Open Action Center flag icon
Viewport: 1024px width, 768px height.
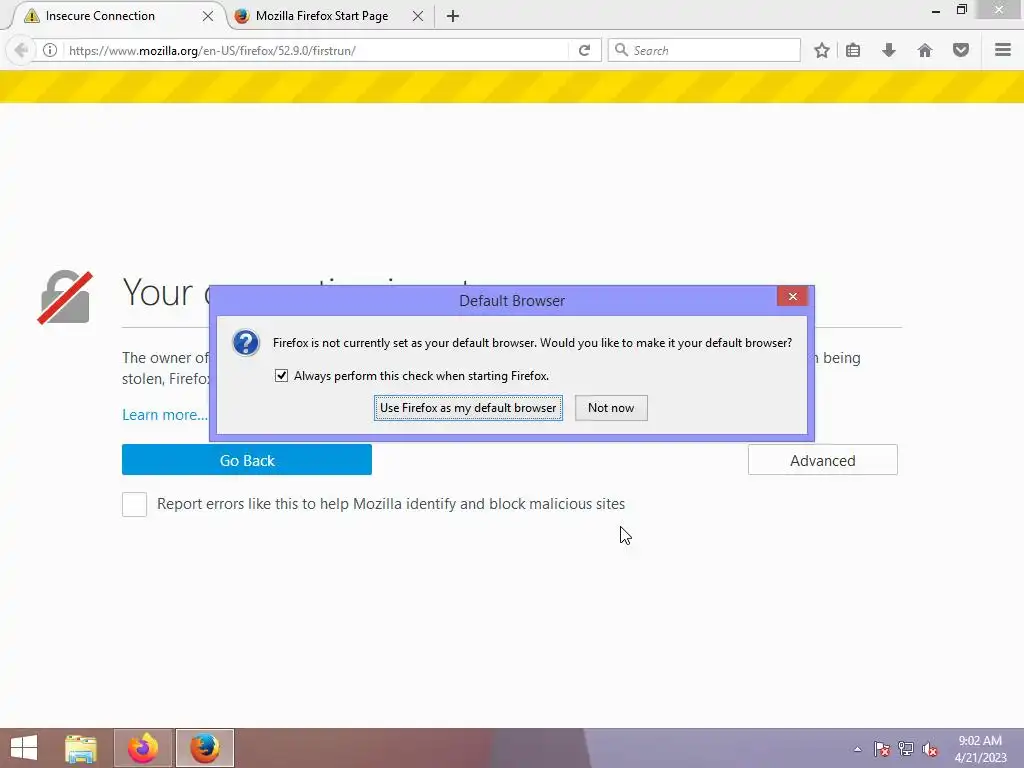[x=882, y=749]
